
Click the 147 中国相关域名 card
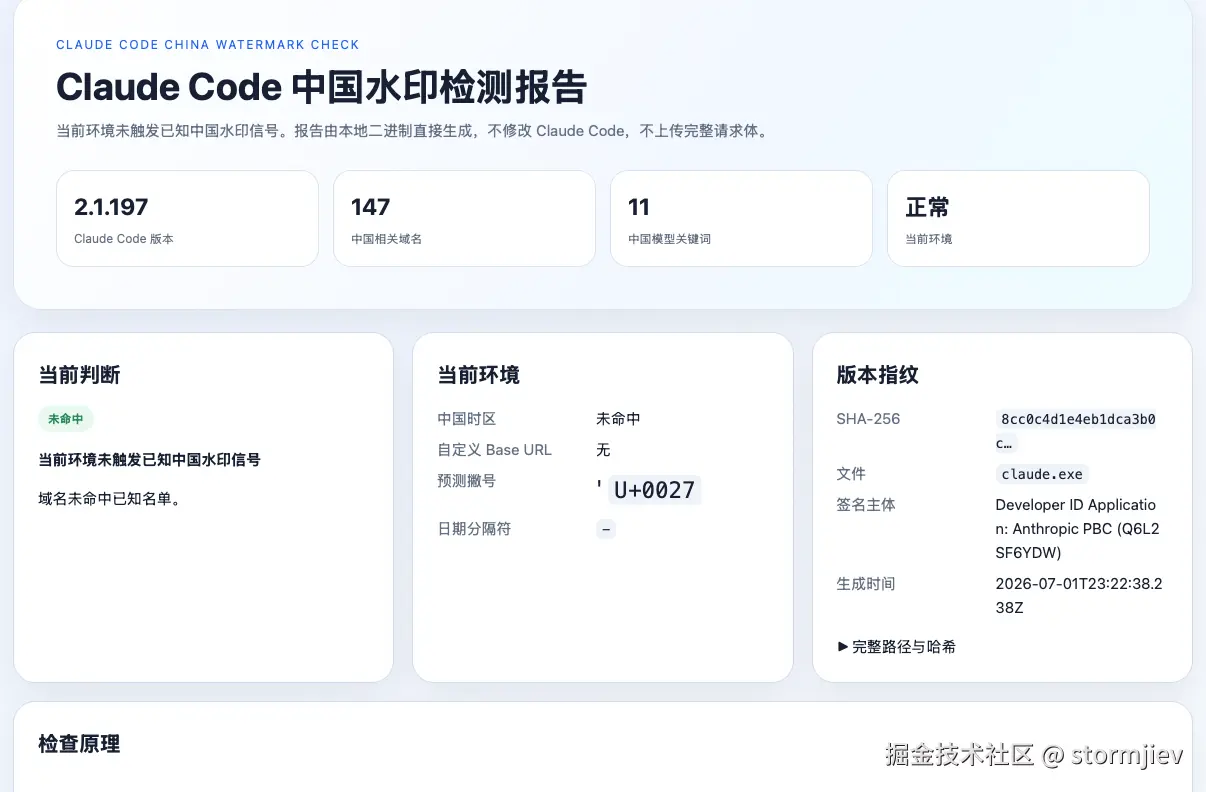coord(464,218)
